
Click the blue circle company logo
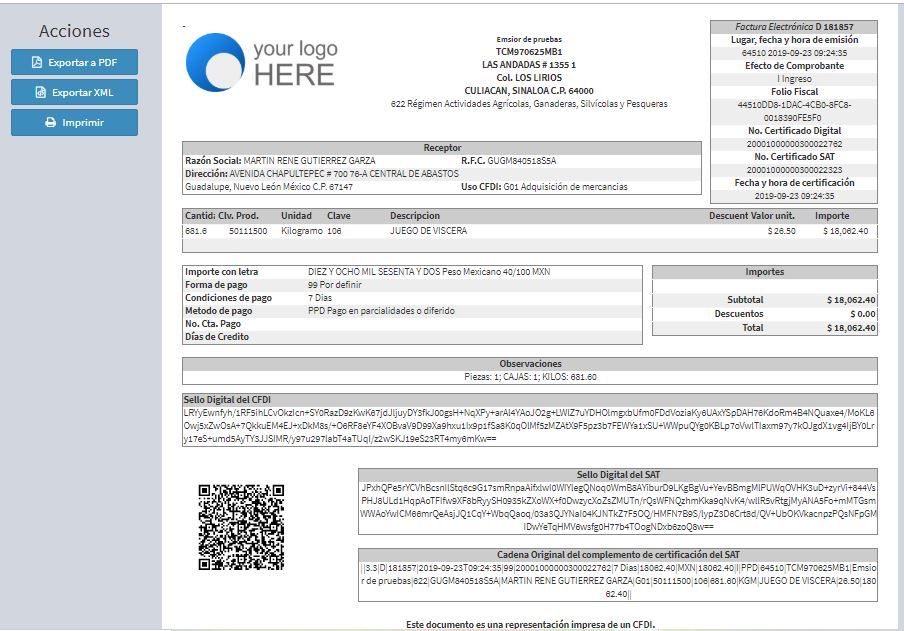pyautogui.click(x=214, y=62)
